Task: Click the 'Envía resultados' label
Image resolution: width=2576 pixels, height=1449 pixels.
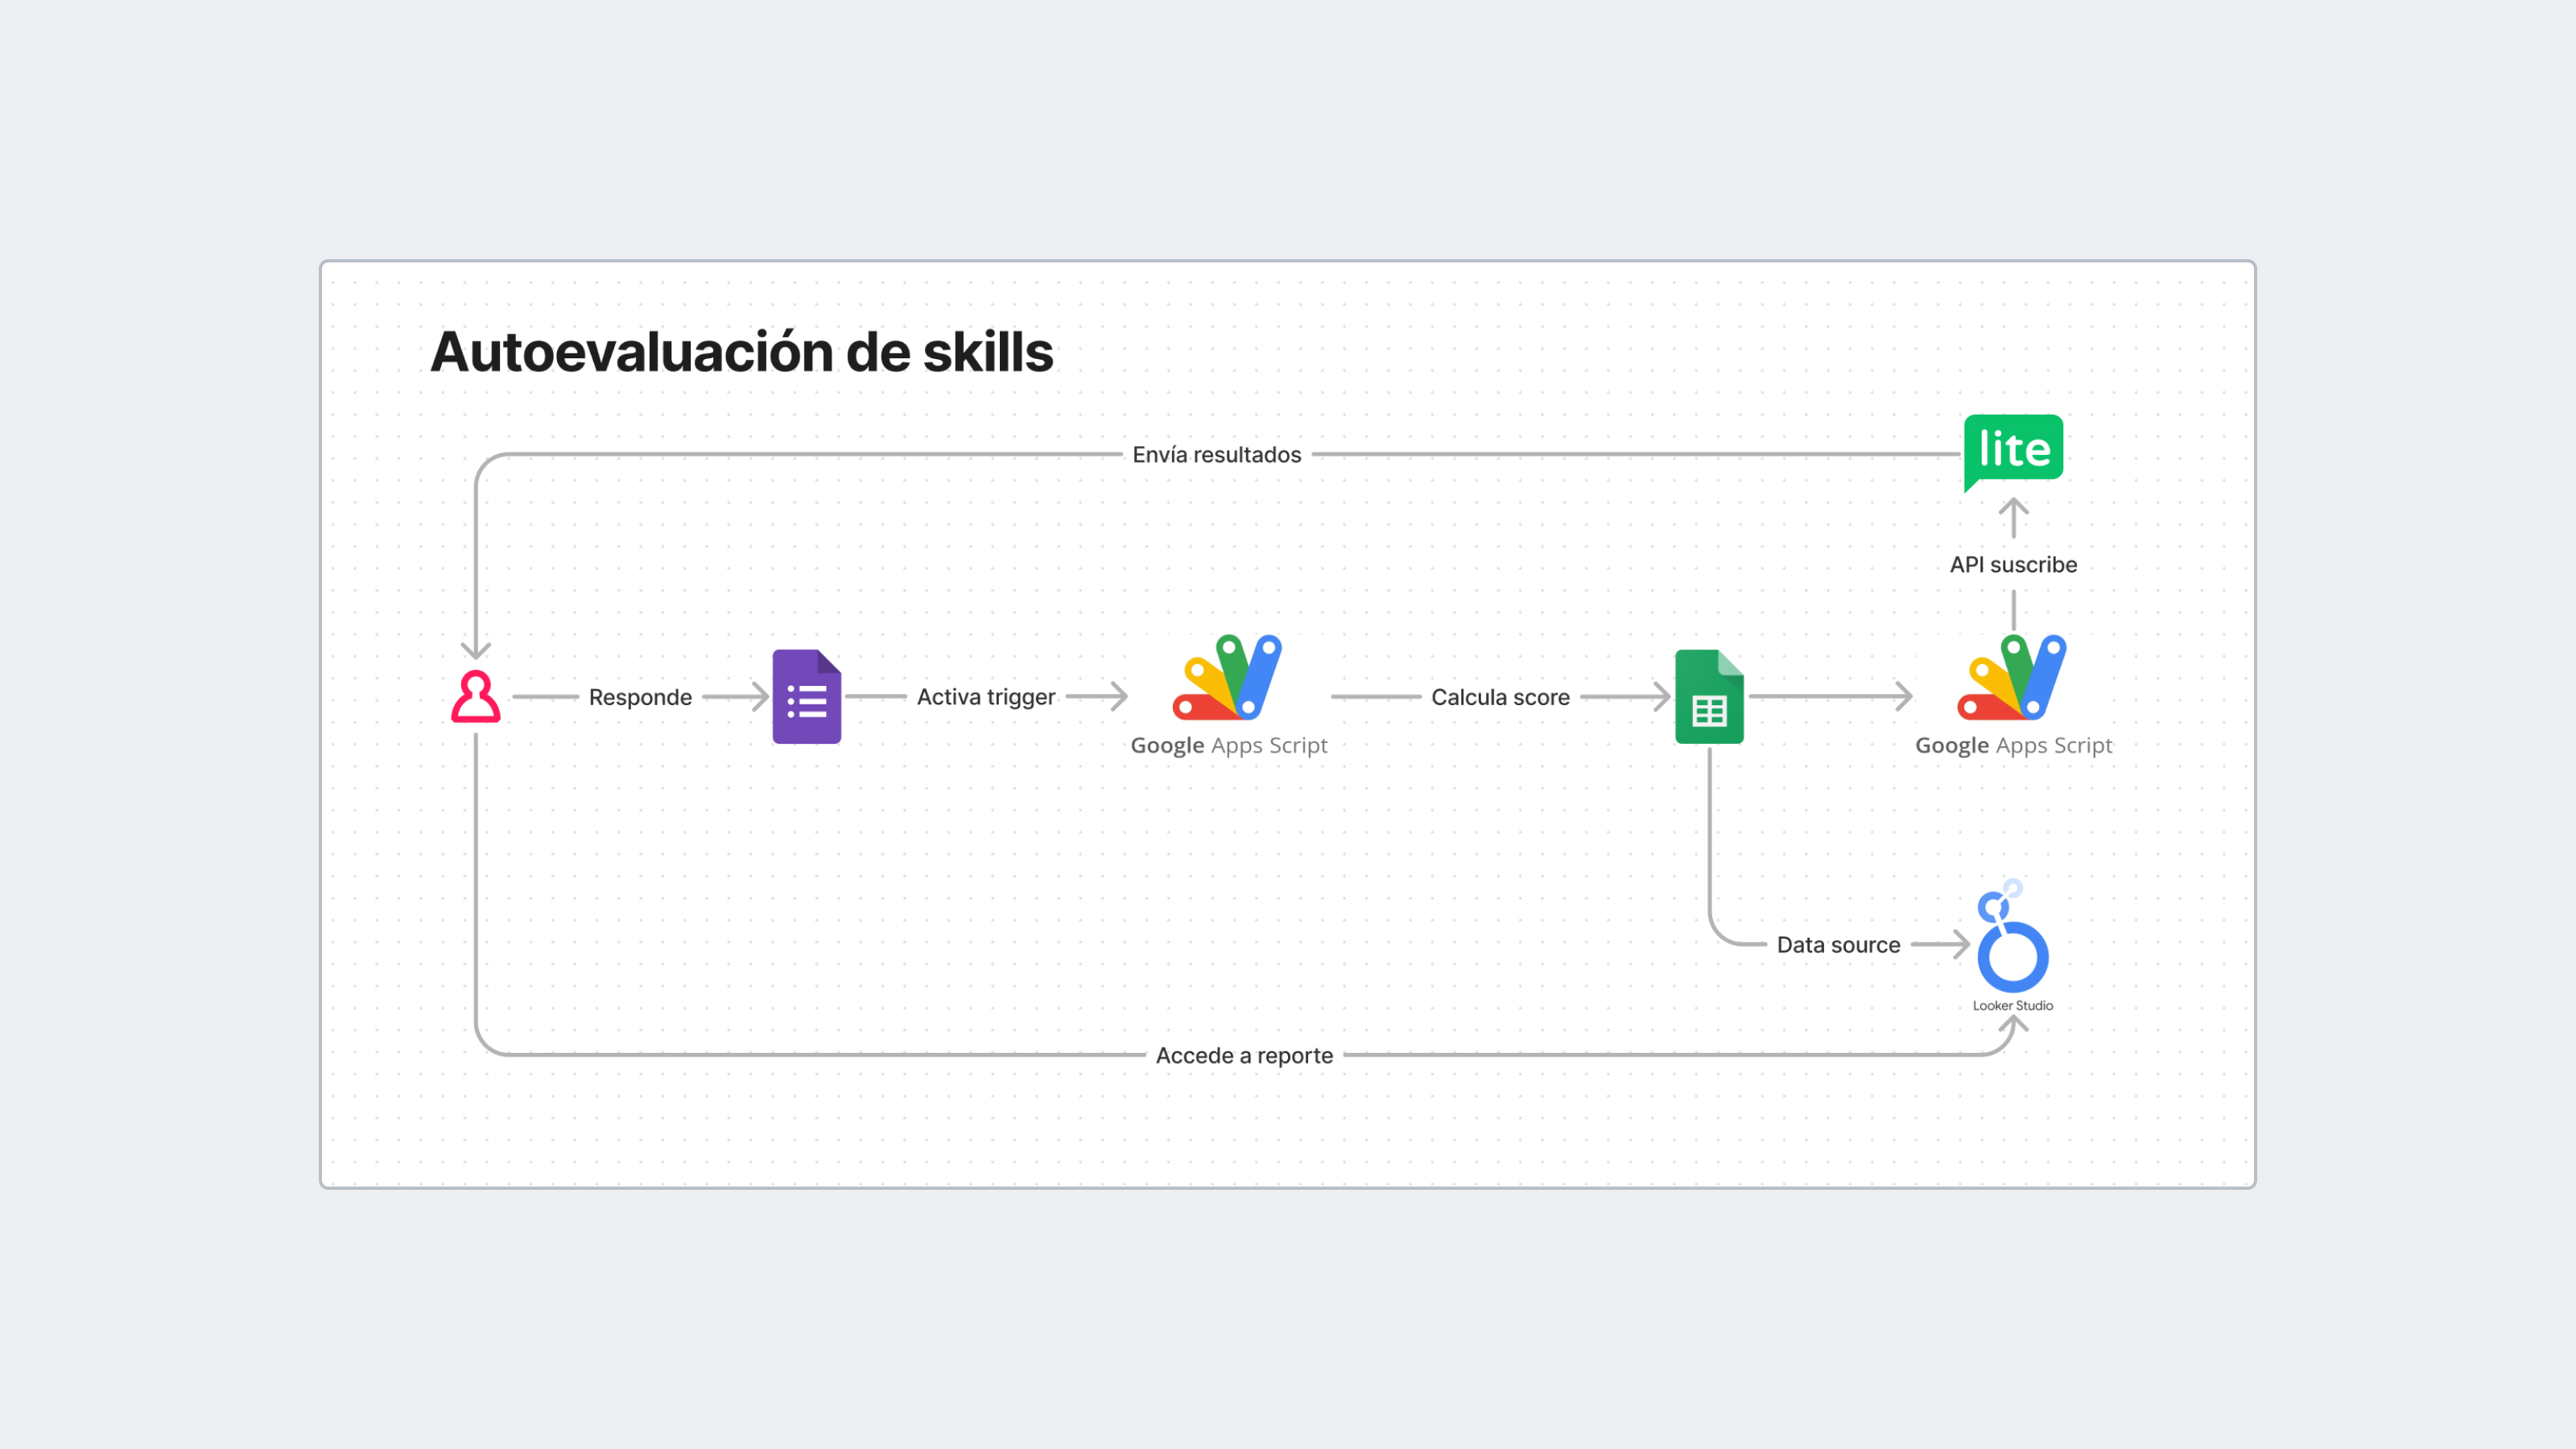Action: (1216, 454)
